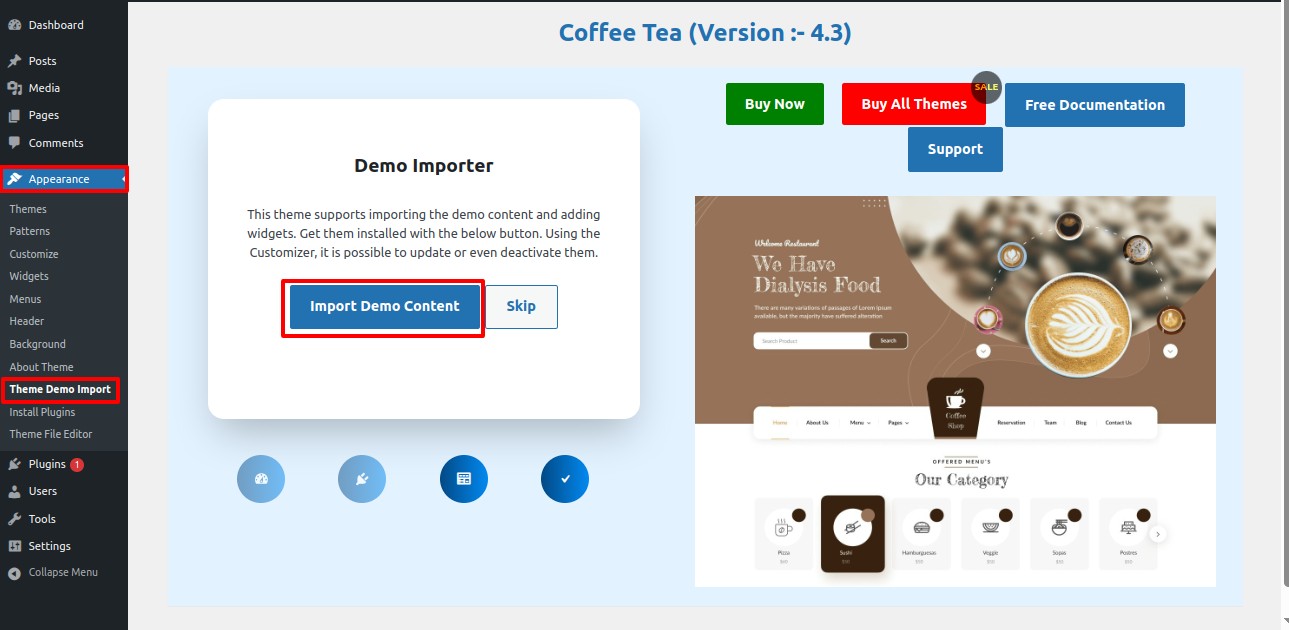Open Menus under Appearance
The image size is (1289, 630).
click(x=26, y=299)
